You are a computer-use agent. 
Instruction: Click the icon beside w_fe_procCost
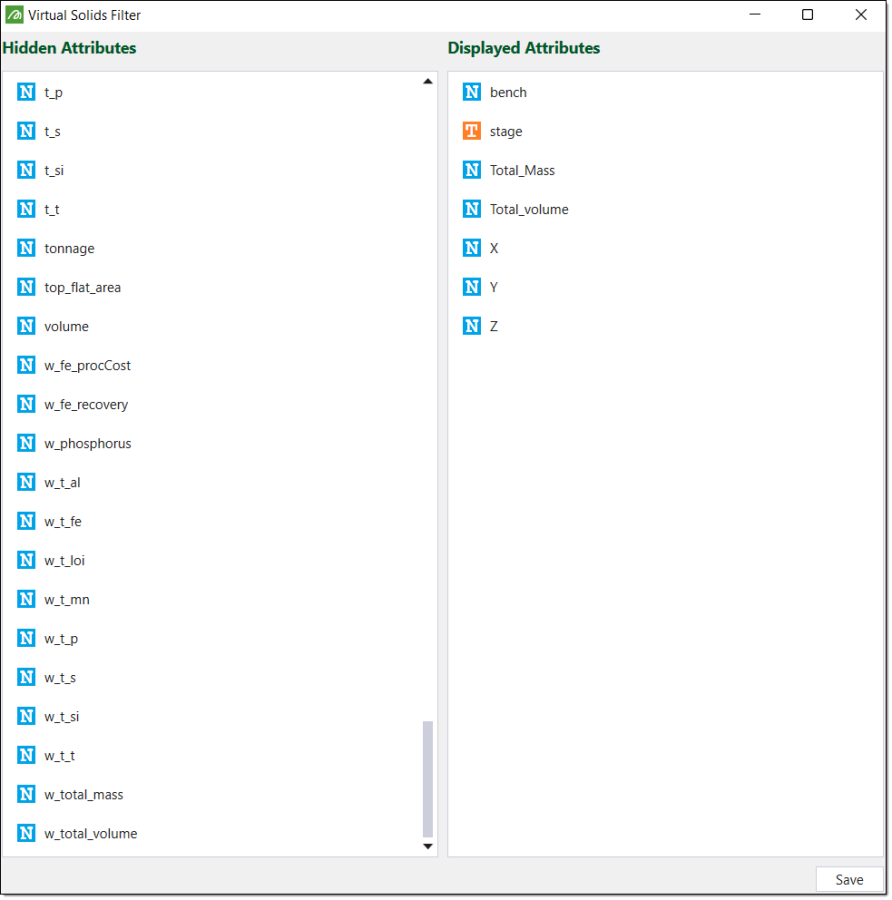(x=26, y=365)
